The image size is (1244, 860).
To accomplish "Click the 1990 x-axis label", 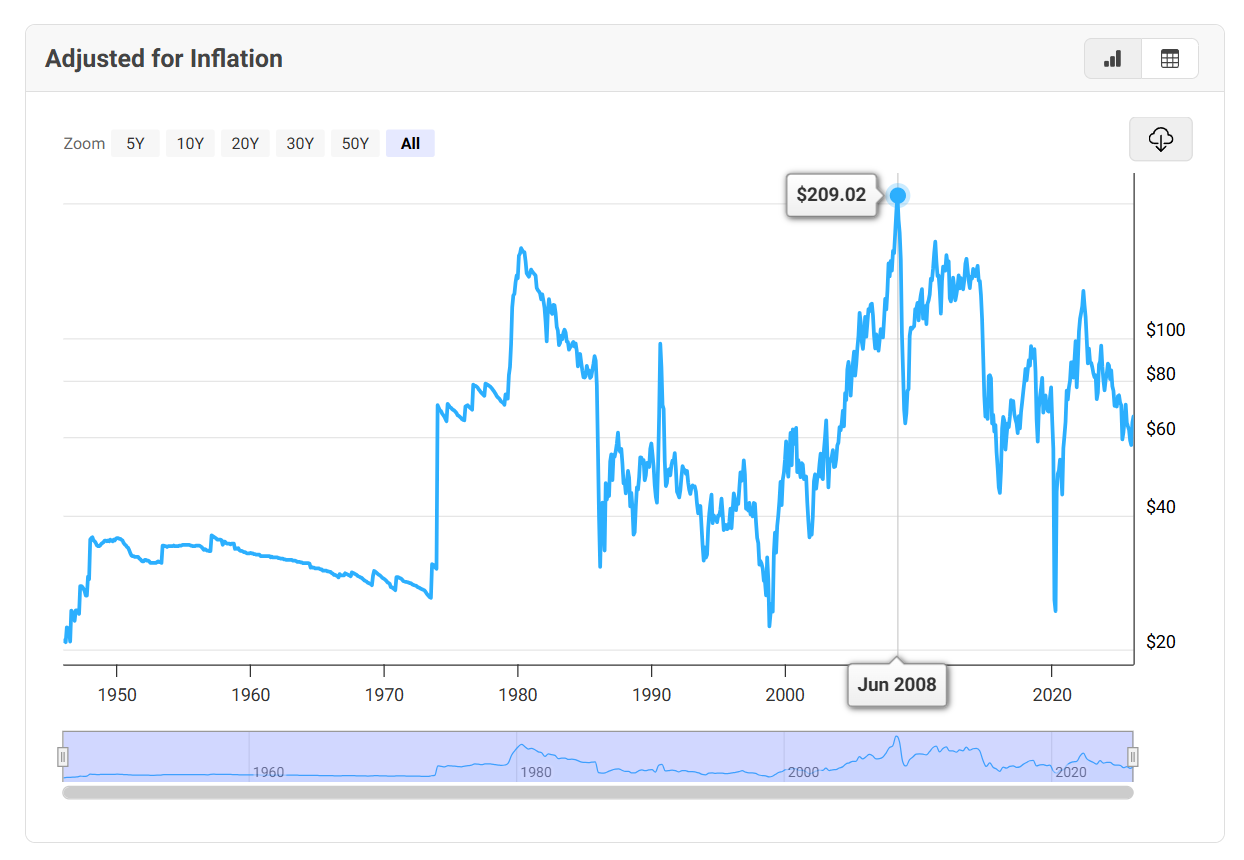I will pos(651,695).
